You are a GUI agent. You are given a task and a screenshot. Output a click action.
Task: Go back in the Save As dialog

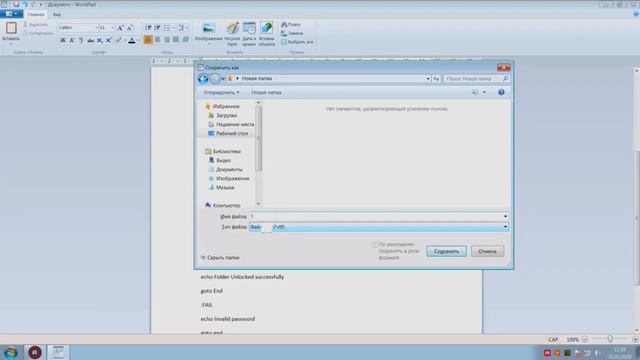click(203, 78)
